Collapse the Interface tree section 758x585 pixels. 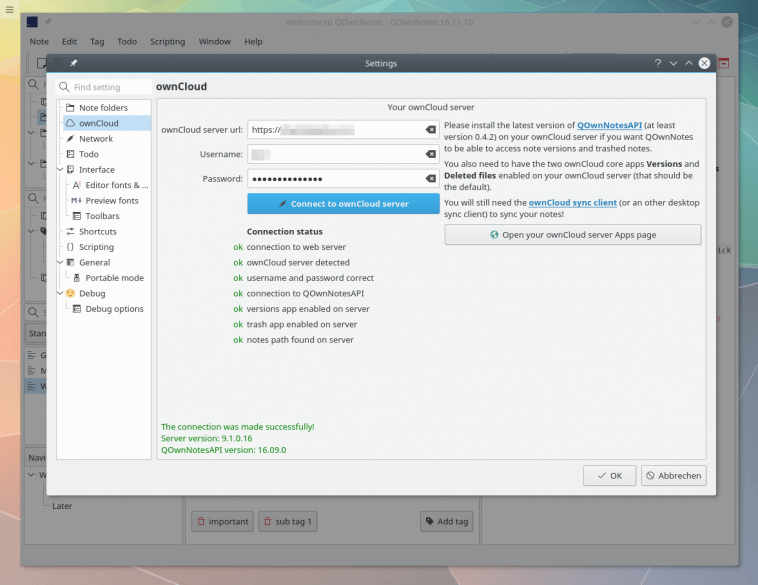click(61, 170)
